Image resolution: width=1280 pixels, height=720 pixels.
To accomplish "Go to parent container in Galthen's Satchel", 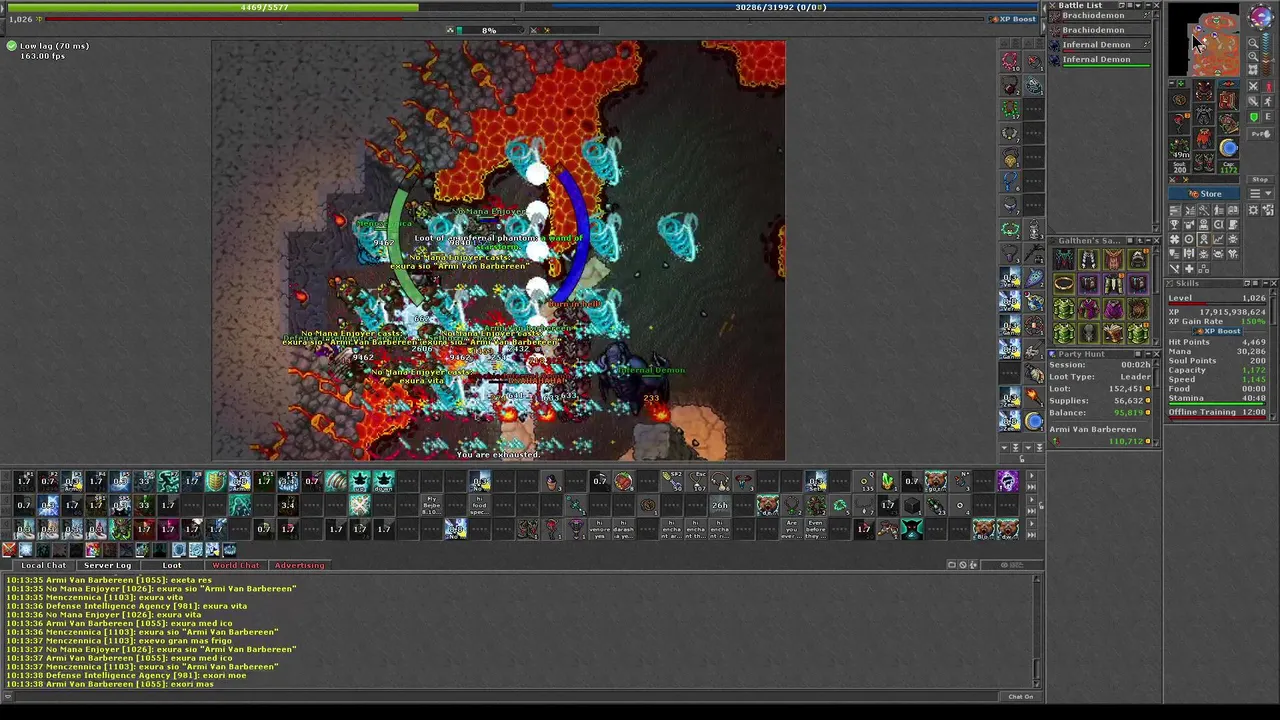I will (1140, 241).
